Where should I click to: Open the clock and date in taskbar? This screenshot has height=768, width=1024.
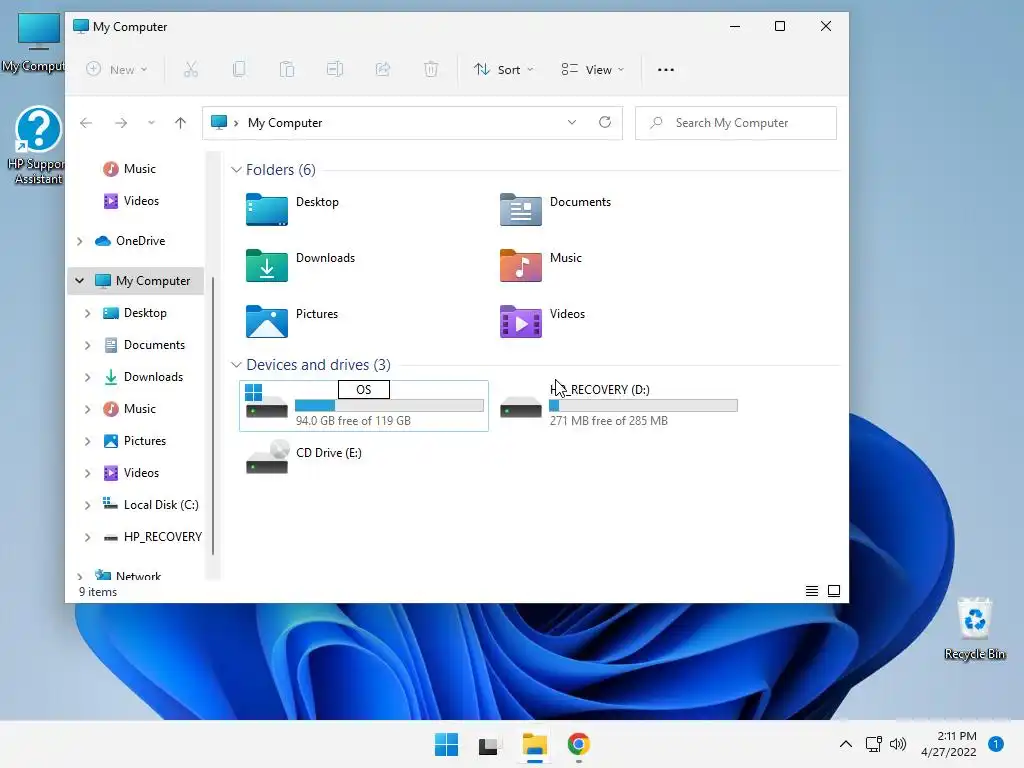[949, 744]
